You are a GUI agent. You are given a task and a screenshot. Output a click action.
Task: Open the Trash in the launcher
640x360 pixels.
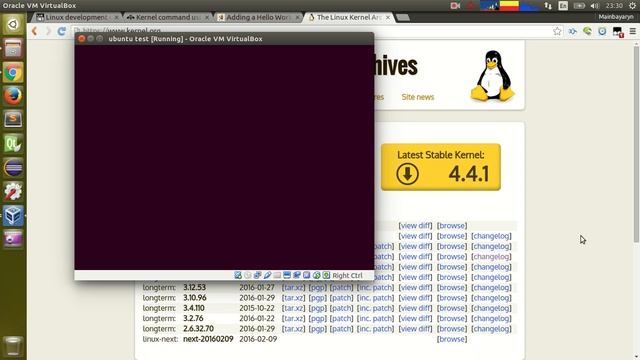(x=13, y=346)
